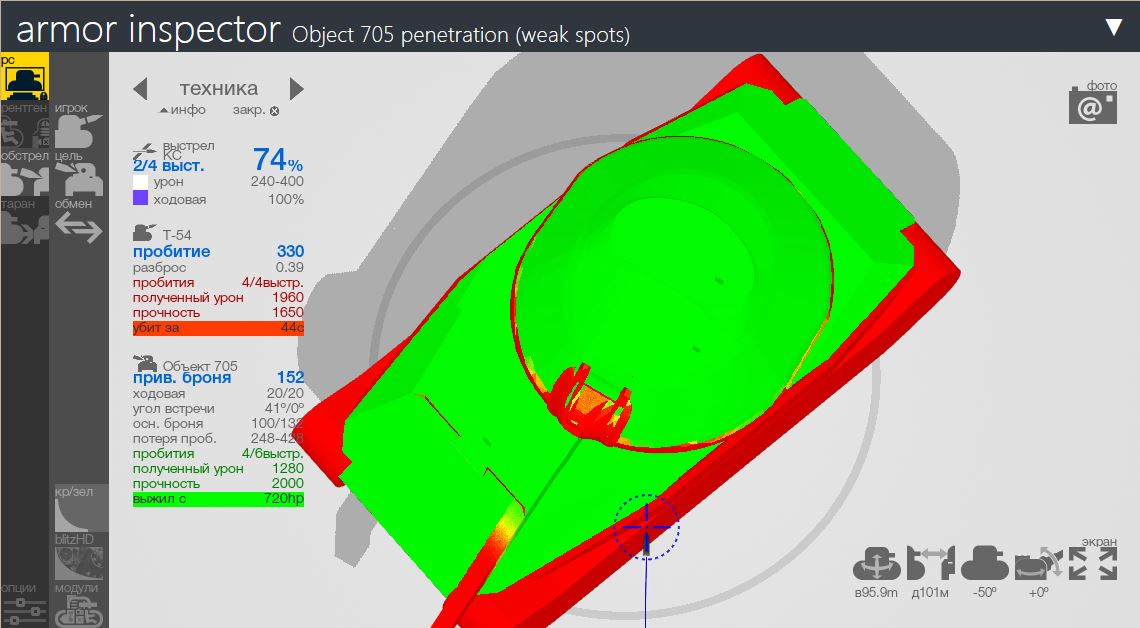Image resolution: width=1140 pixels, height=628 pixels.
Task: Click the green 'прочность 2000' row
Action: (218, 484)
